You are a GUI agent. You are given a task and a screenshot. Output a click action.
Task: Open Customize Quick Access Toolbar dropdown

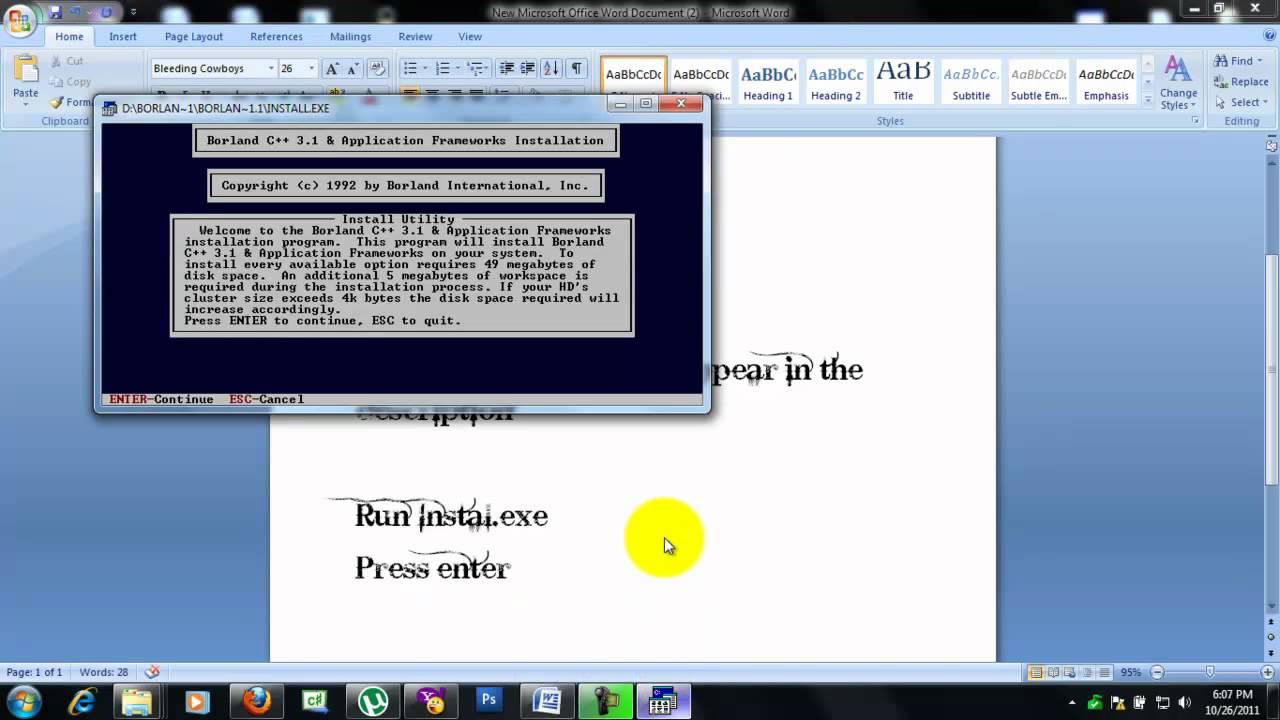pos(134,13)
